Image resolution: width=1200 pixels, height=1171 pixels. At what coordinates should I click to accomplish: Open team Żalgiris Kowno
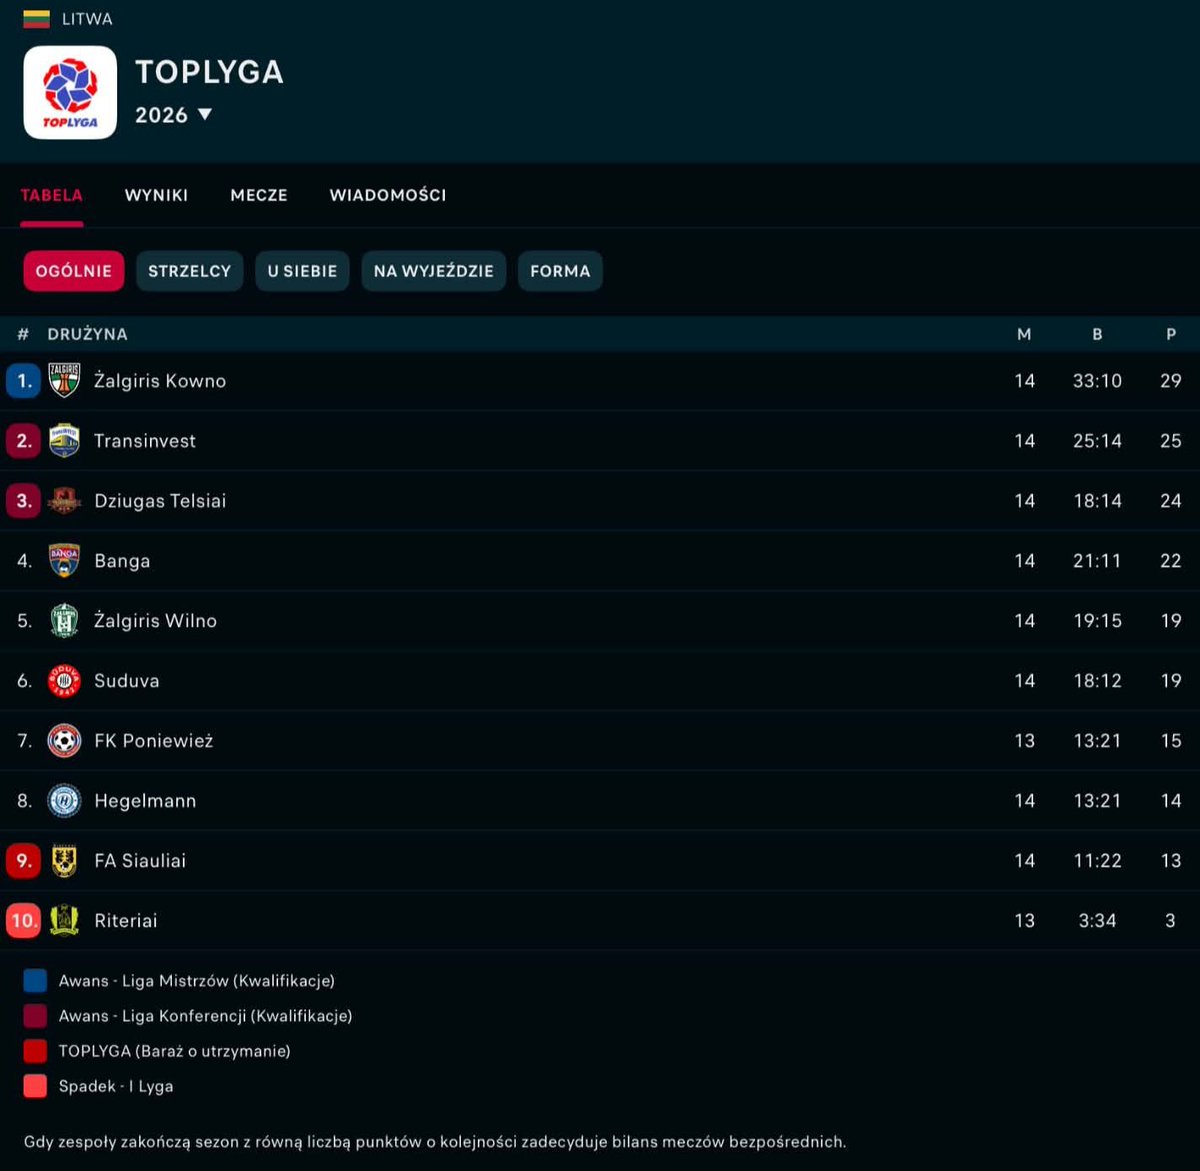(x=160, y=381)
